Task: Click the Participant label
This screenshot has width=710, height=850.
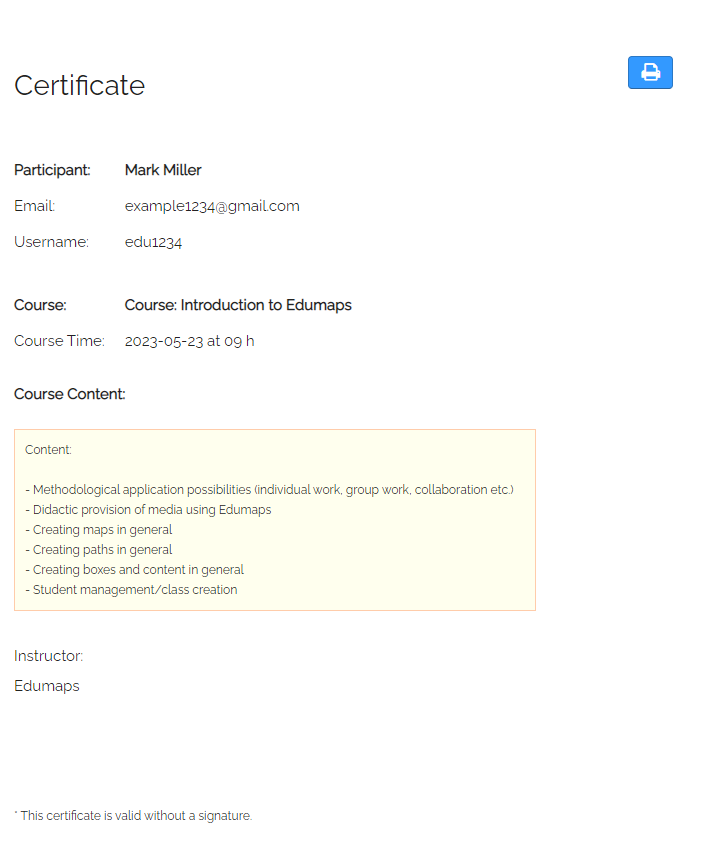Action: [x=52, y=170]
